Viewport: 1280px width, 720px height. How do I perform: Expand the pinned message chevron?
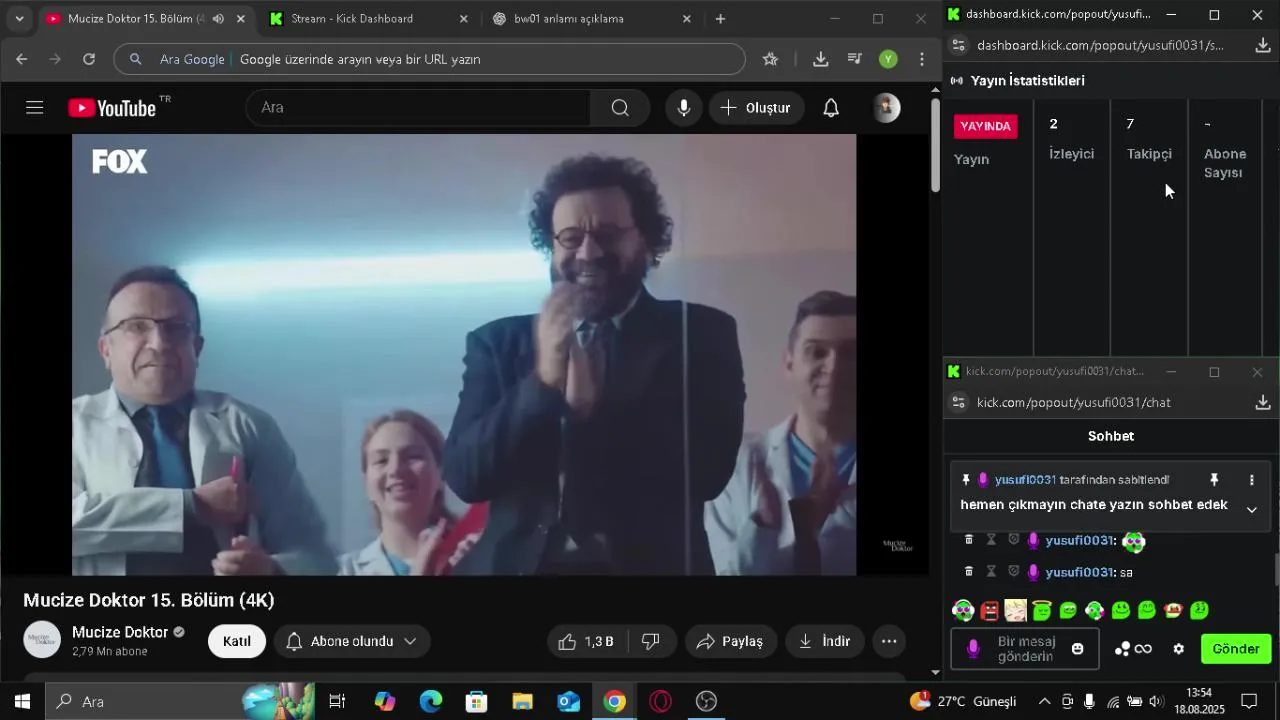1251,509
